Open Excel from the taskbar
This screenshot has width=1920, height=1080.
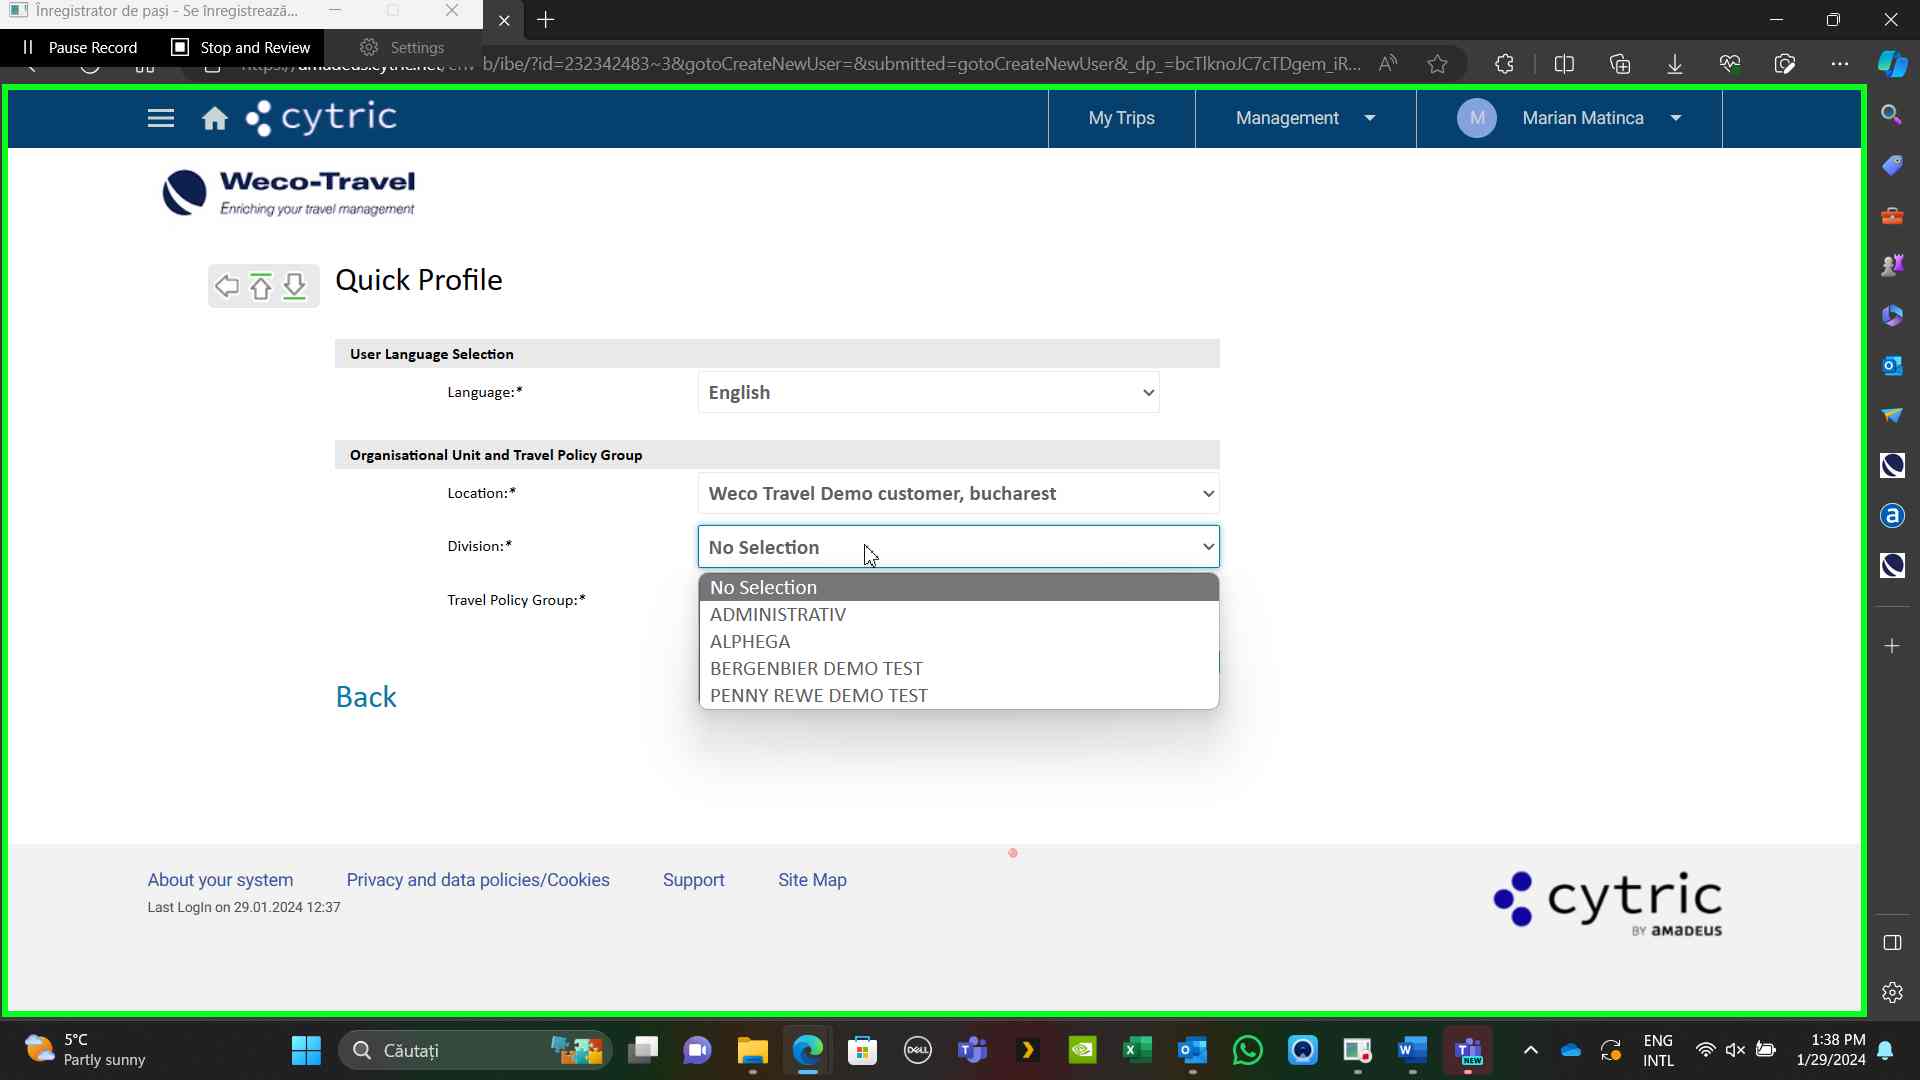pyautogui.click(x=1137, y=1050)
